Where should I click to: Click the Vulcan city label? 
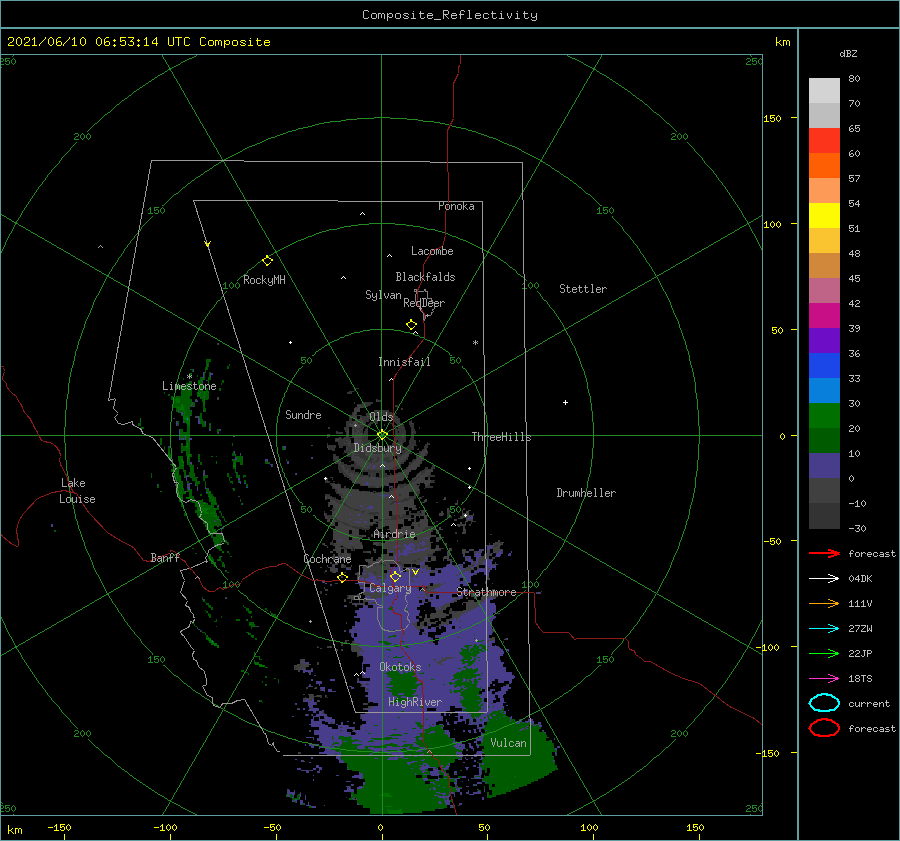(509, 743)
